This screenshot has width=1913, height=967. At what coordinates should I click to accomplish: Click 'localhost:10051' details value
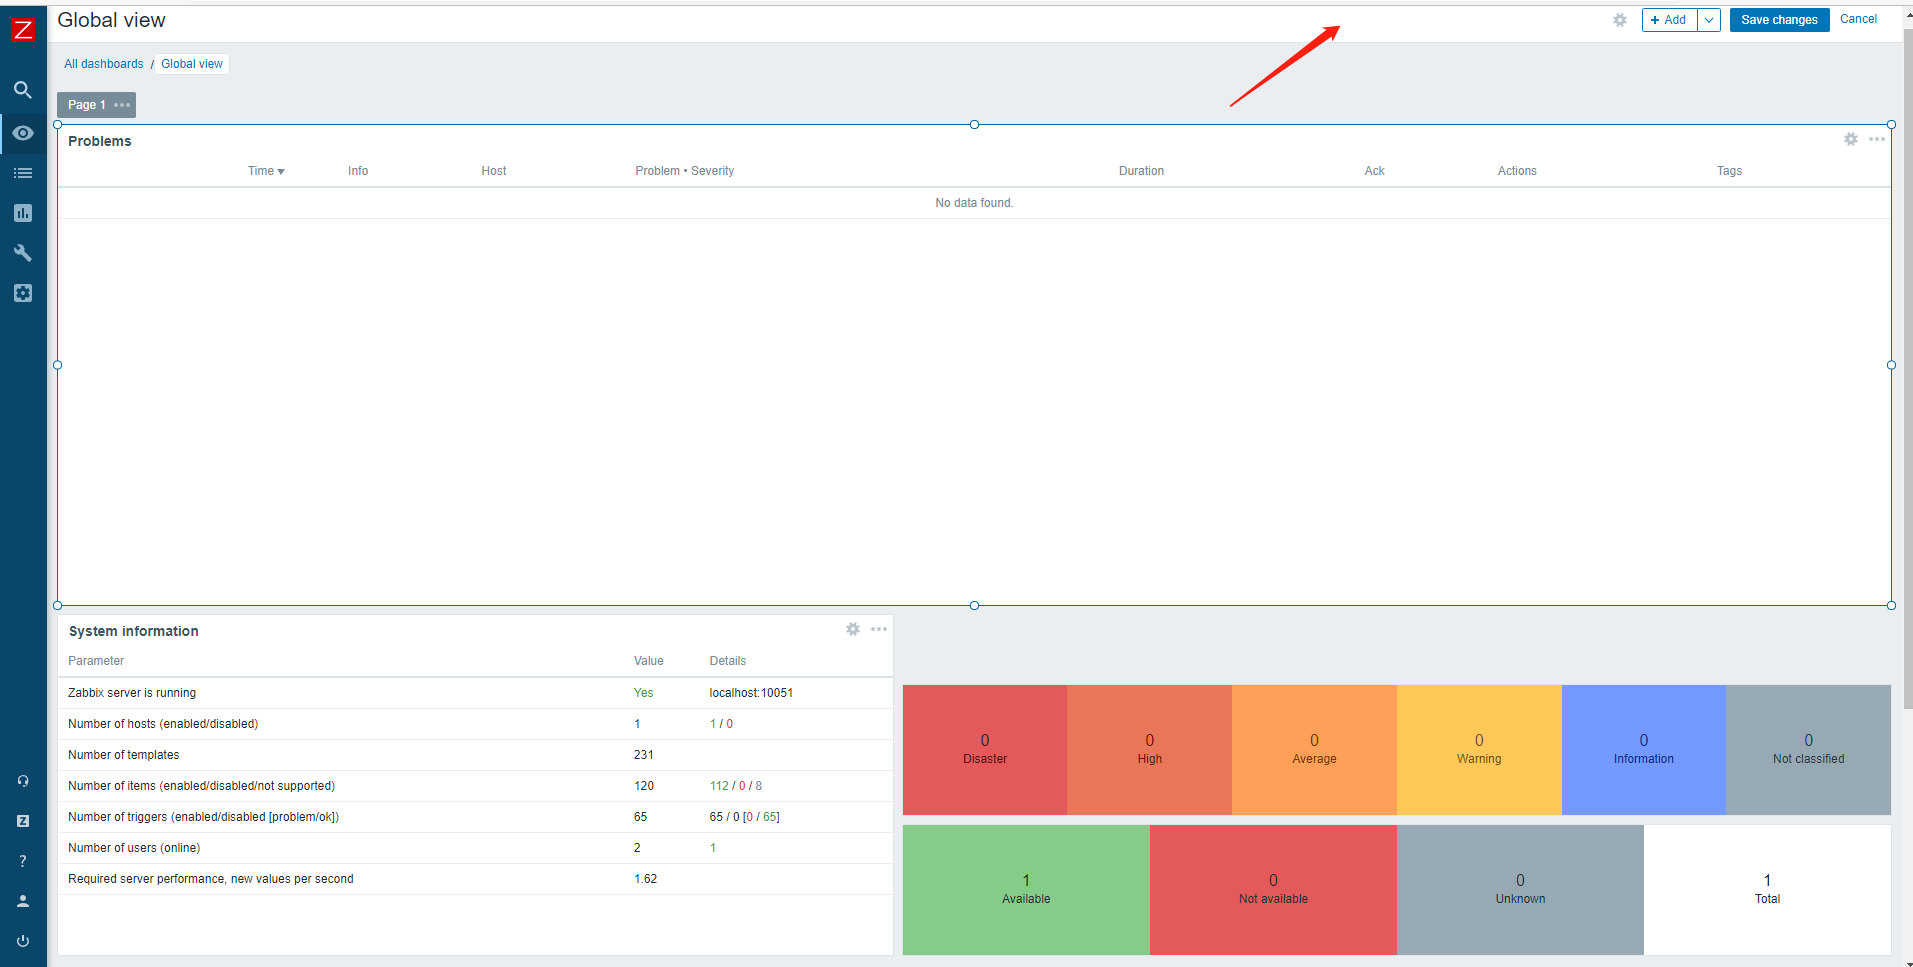pyautogui.click(x=751, y=693)
